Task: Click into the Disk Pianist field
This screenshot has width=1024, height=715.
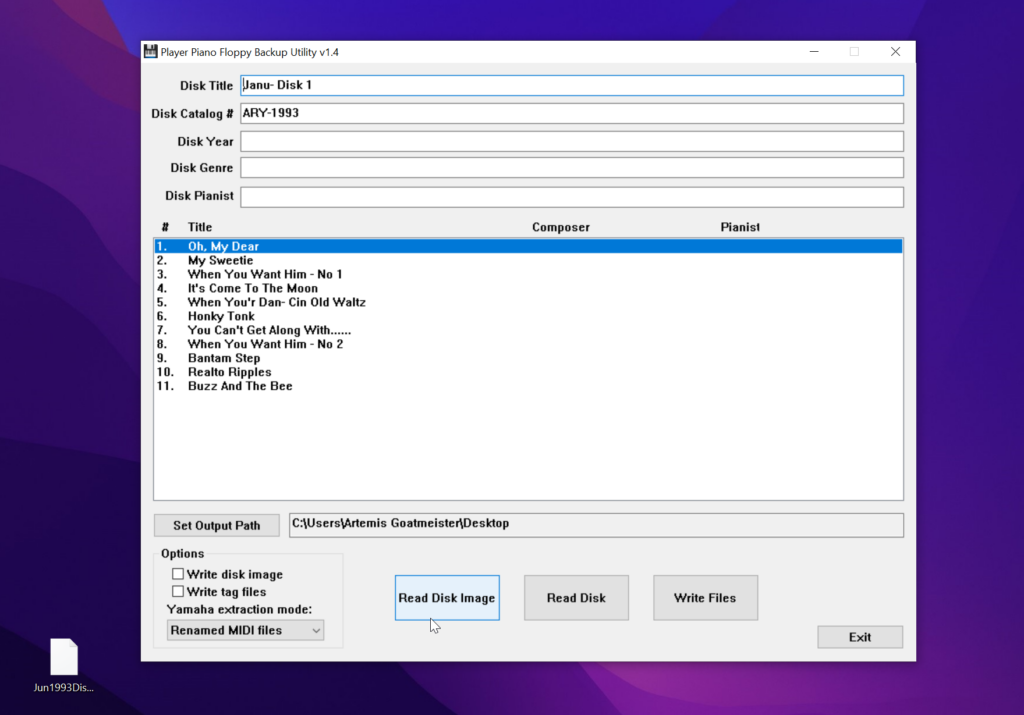Action: click(x=570, y=196)
